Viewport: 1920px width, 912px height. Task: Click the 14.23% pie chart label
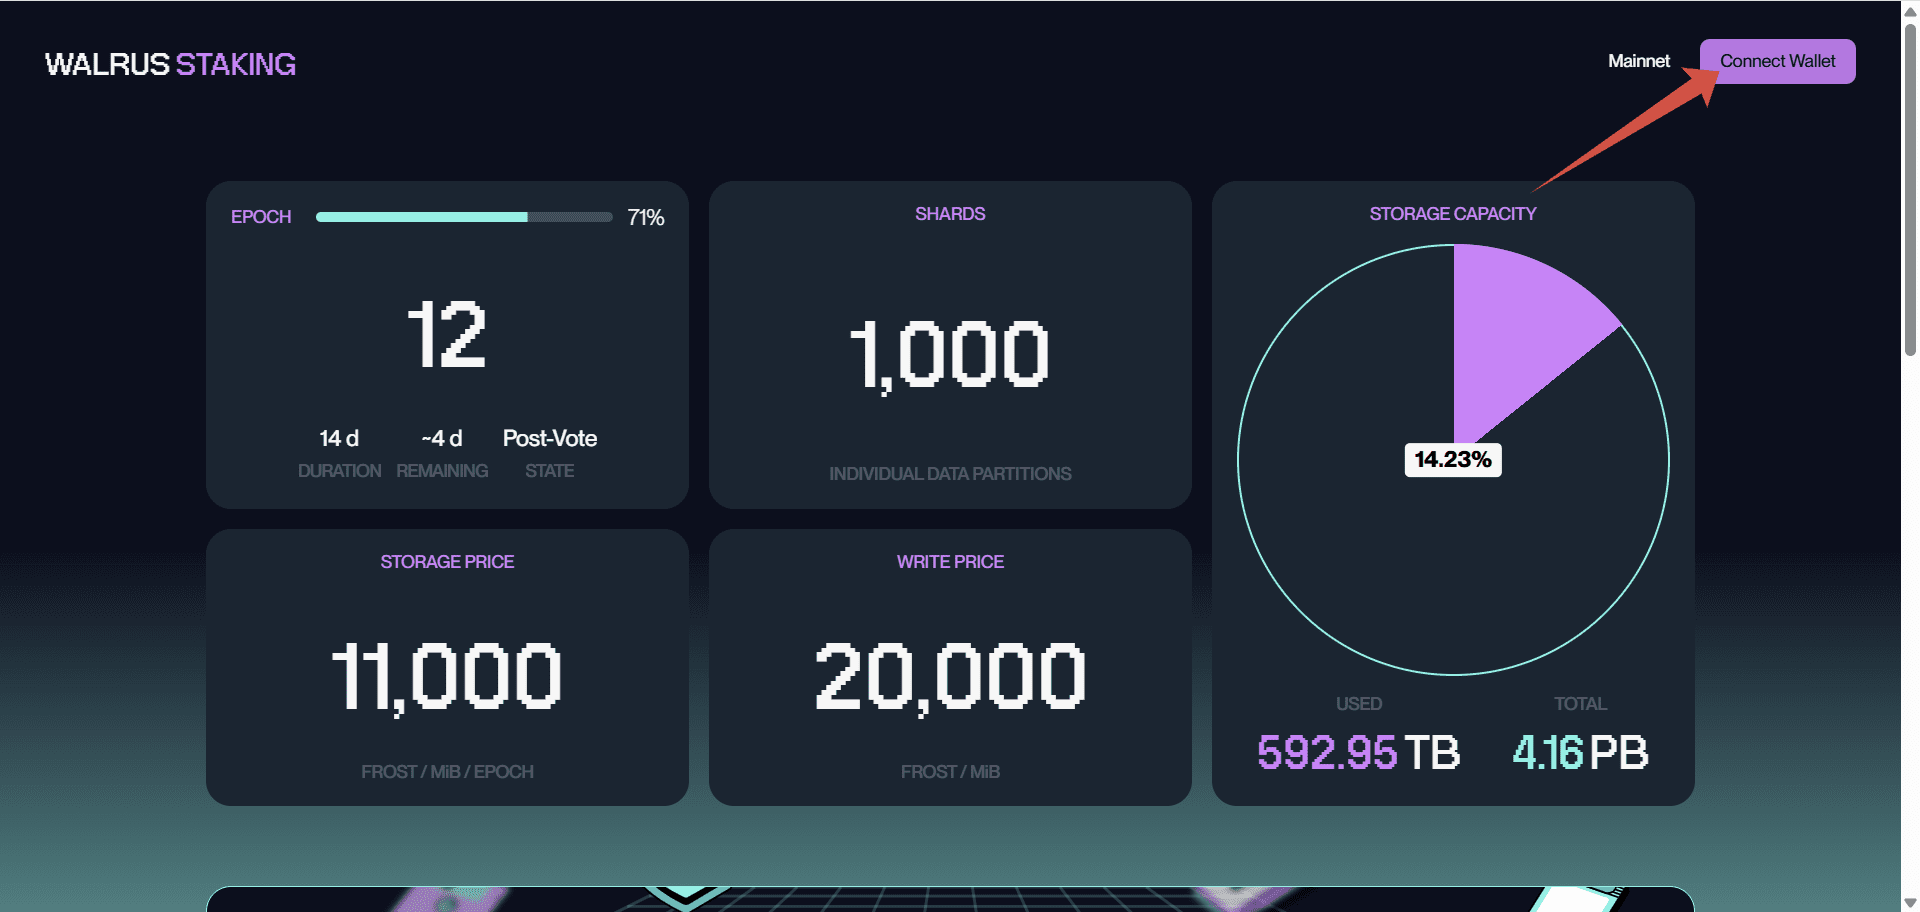coord(1452,460)
